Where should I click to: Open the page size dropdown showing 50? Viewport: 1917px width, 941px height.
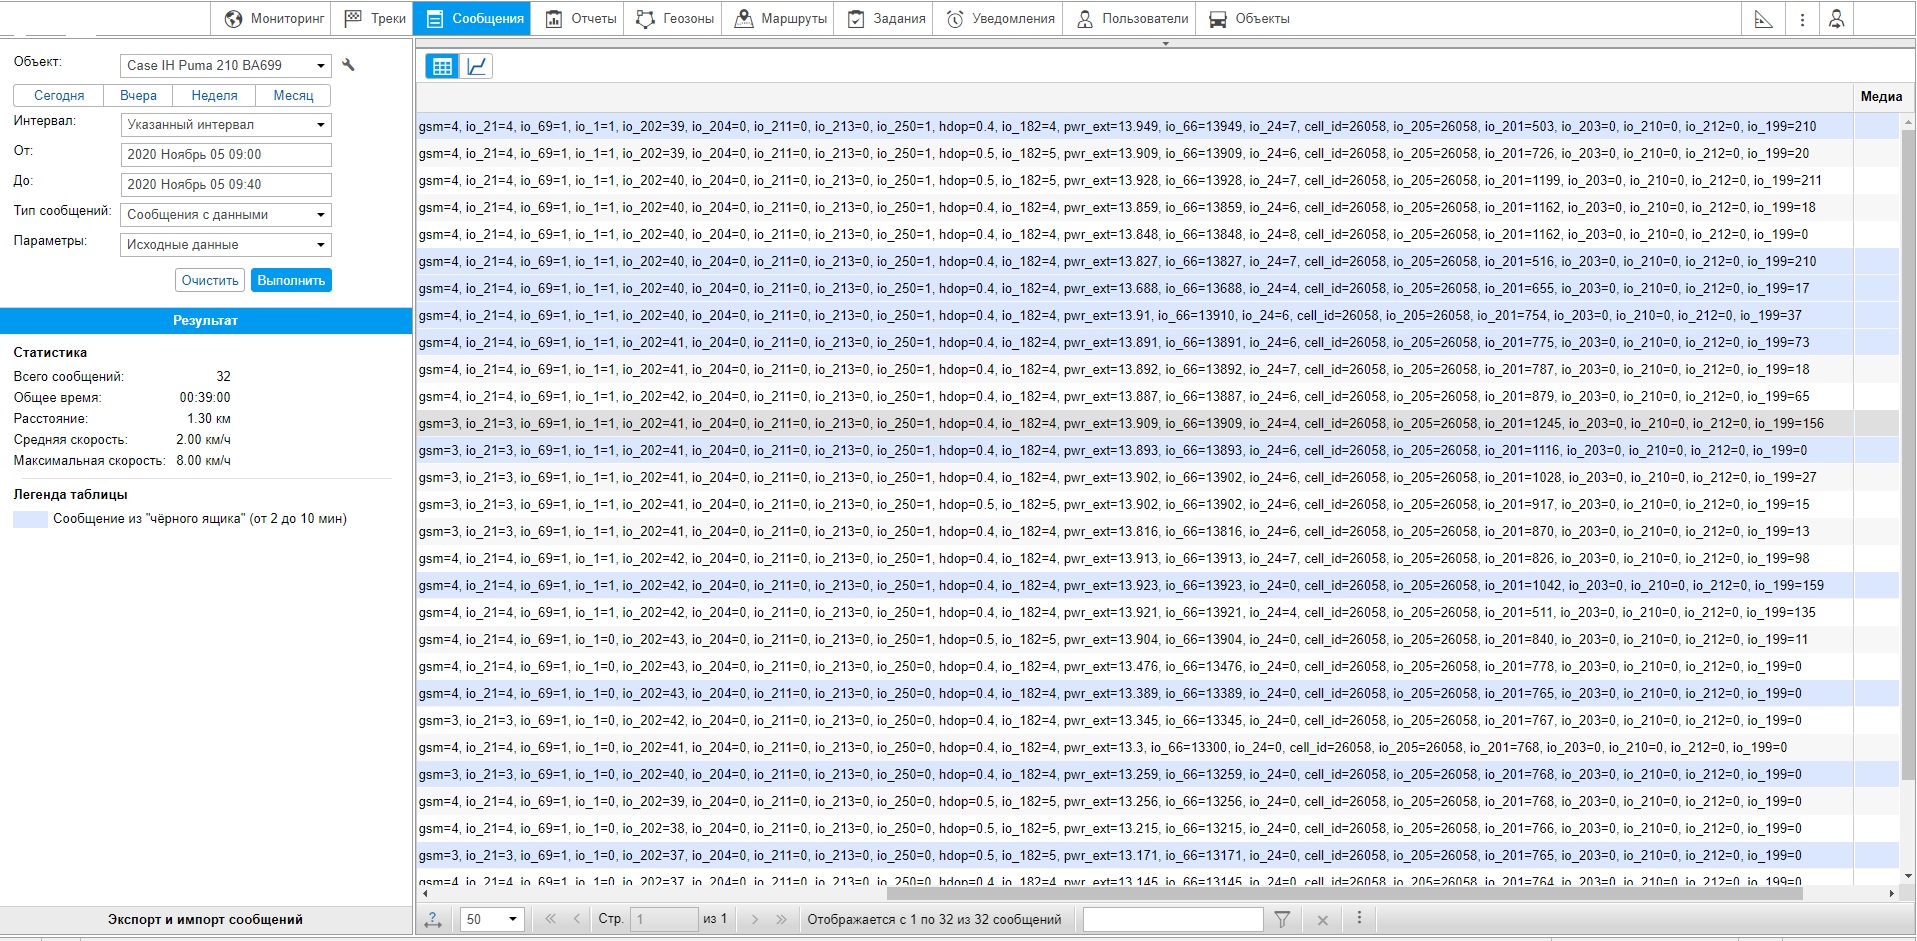492,919
